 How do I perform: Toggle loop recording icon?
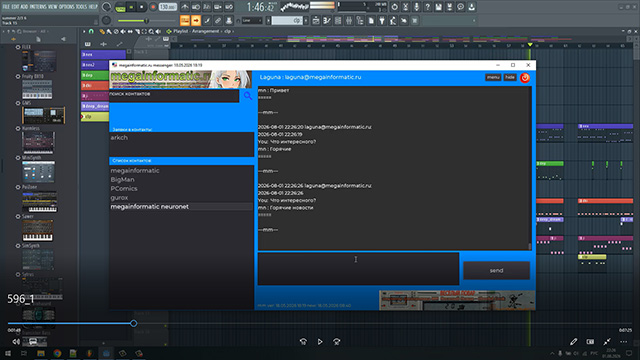229,7
